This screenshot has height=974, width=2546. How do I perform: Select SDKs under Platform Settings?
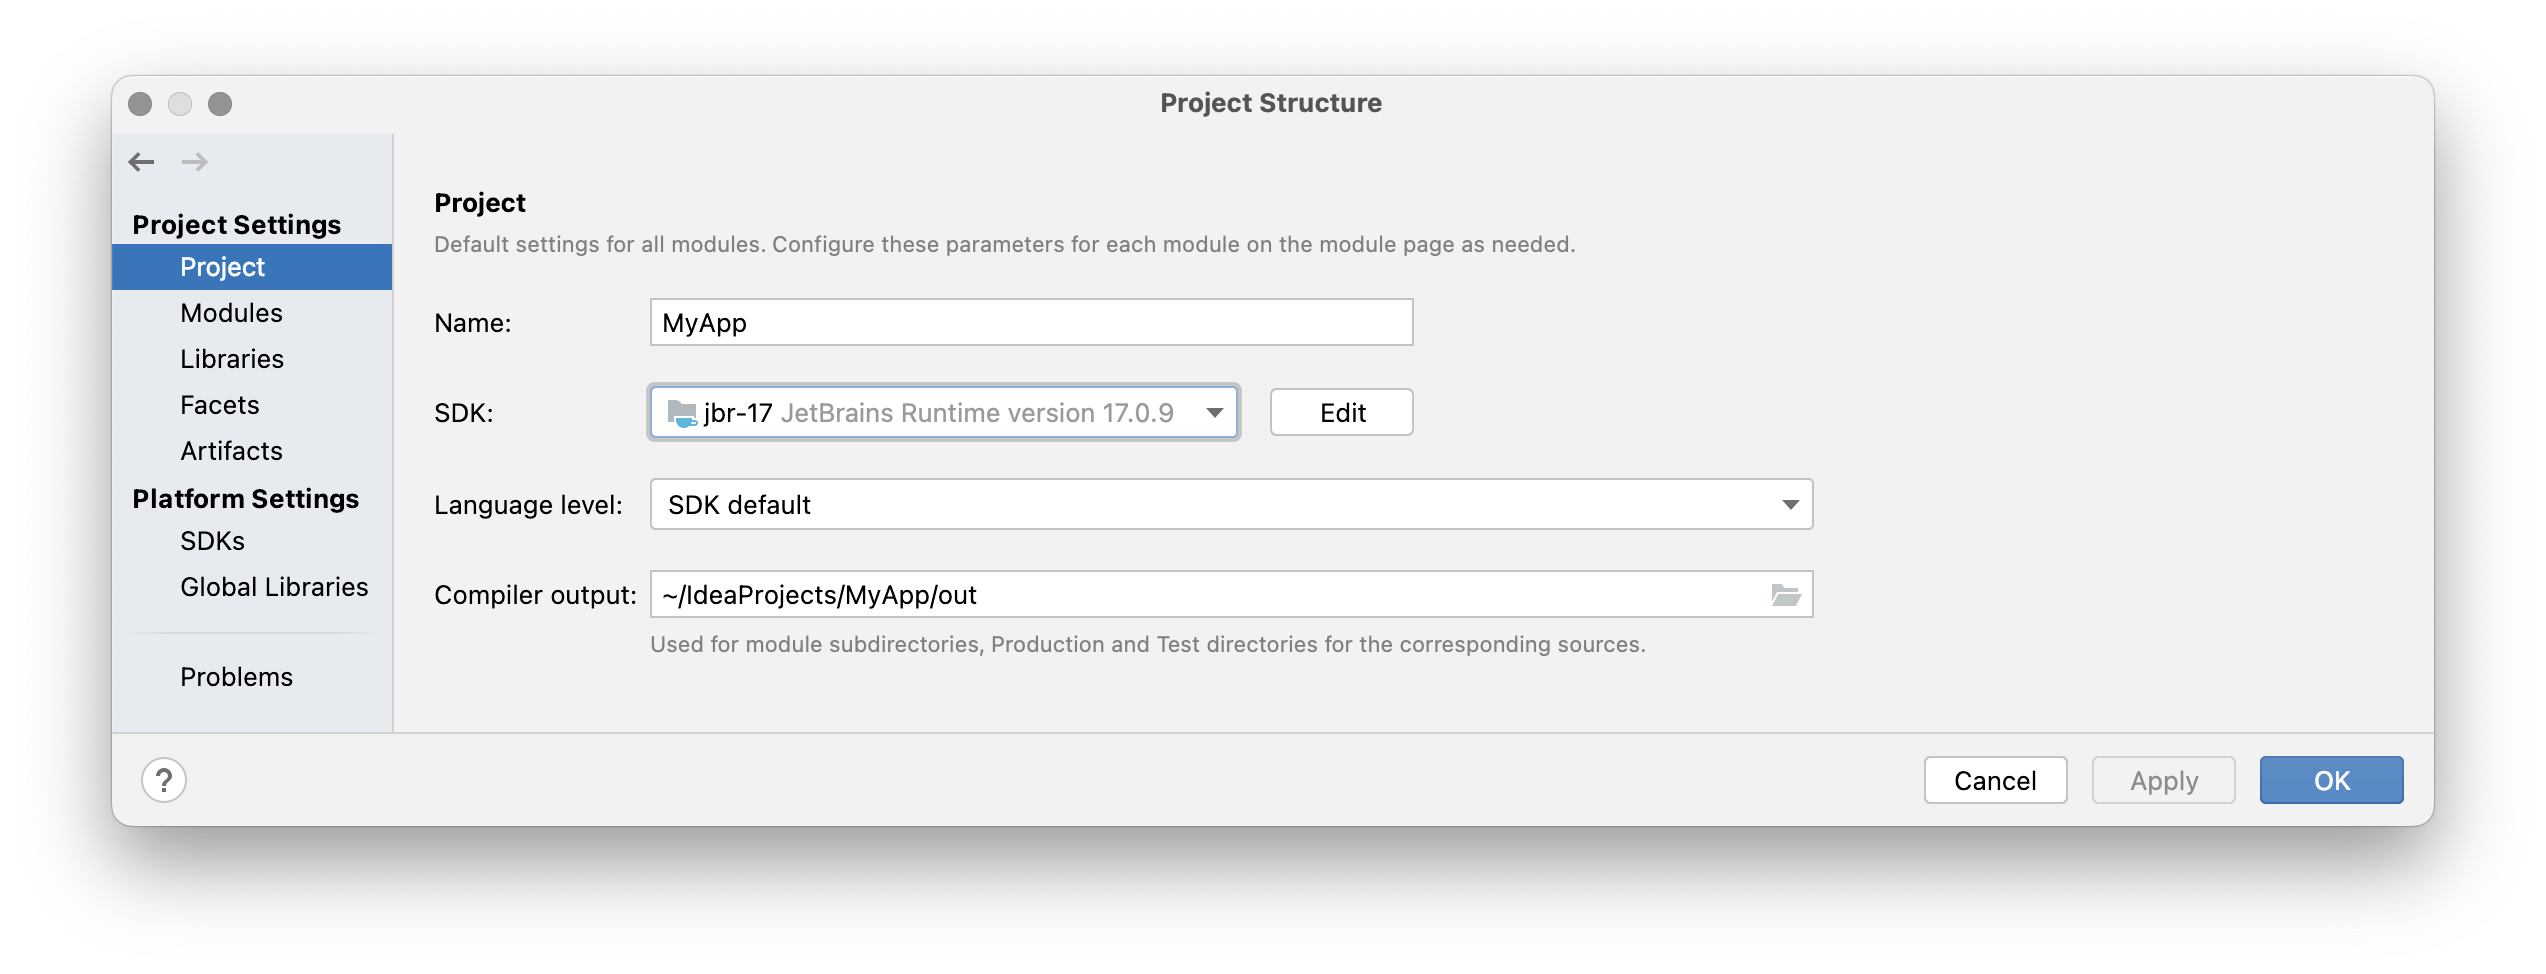click(211, 540)
